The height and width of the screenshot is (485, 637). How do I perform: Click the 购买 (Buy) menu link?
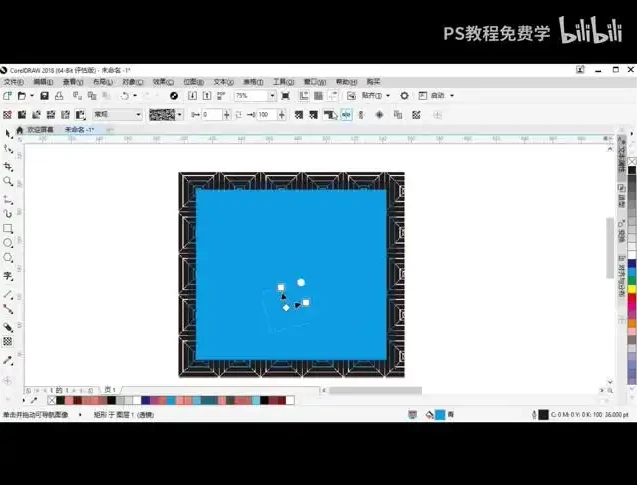pyautogui.click(x=373, y=81)
